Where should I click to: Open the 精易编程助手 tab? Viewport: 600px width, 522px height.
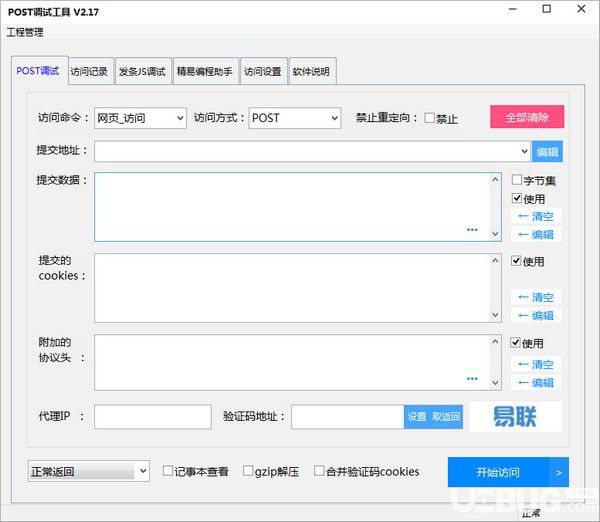(x=205, y=72)
